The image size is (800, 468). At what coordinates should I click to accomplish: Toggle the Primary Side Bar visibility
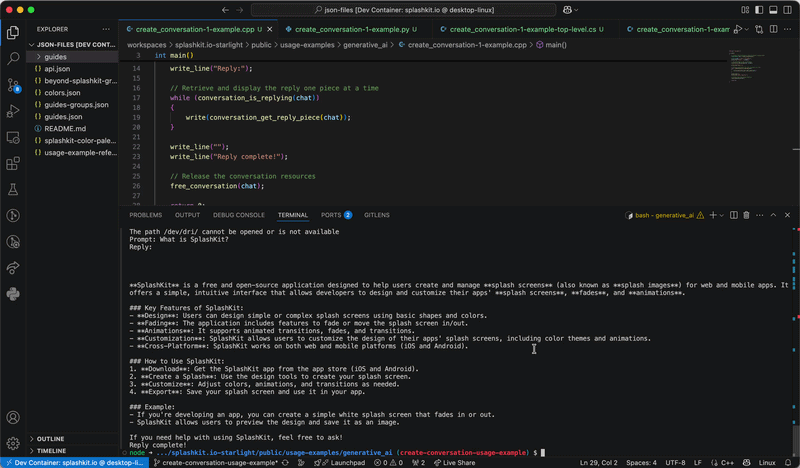point(759,10)
